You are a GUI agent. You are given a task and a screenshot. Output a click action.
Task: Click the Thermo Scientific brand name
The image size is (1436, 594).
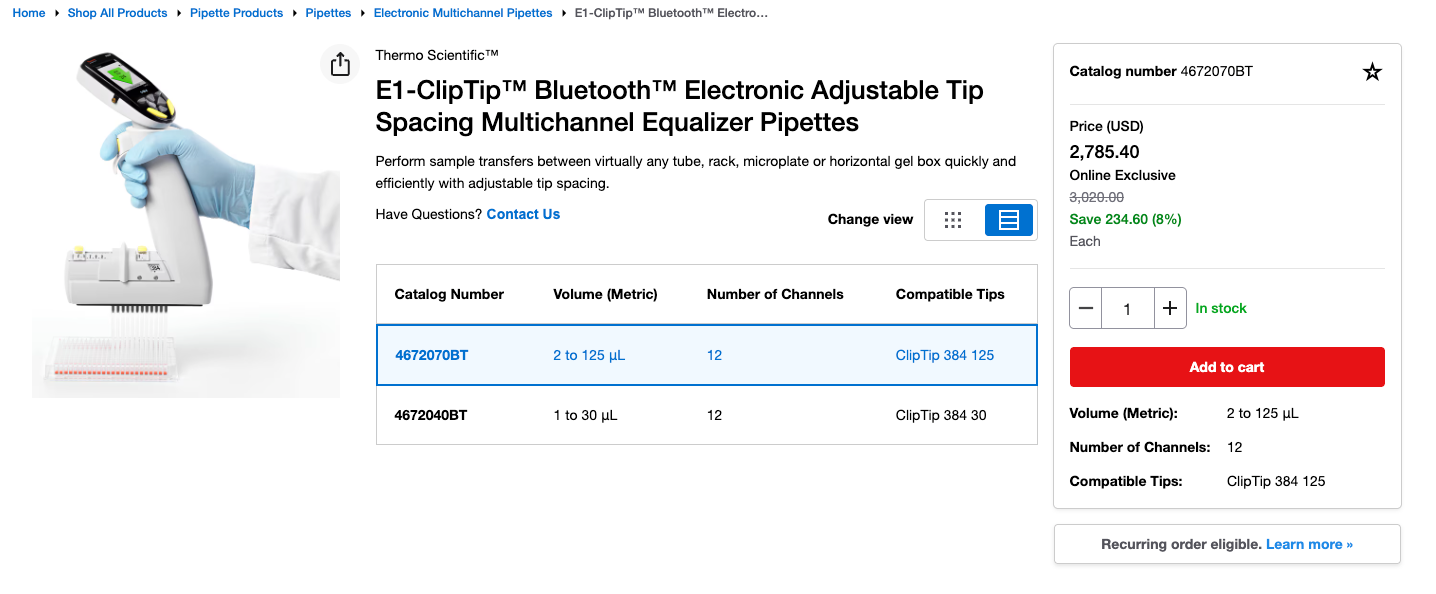[437, 55]
